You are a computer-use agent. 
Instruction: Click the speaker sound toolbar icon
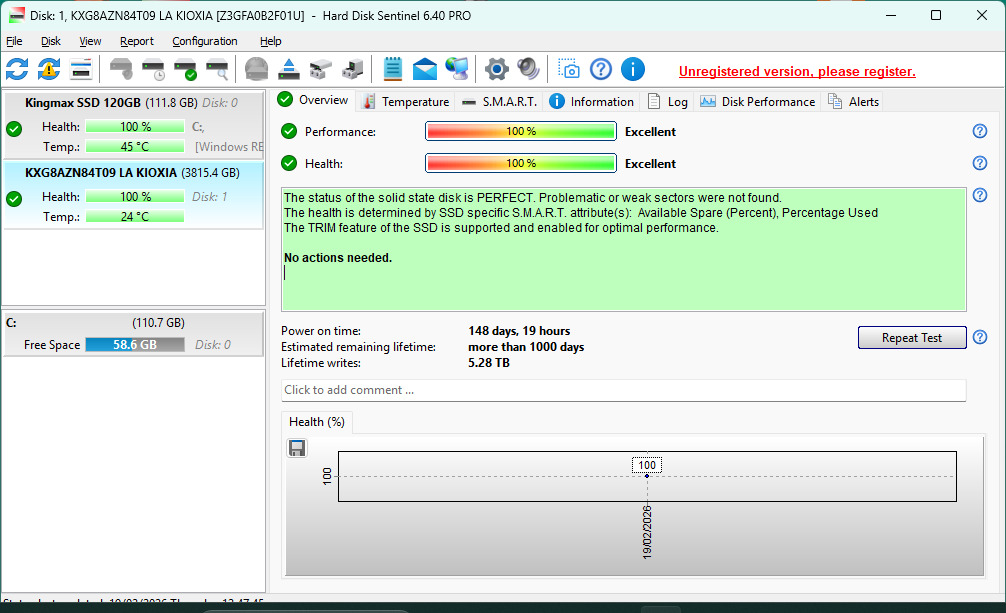click(x=529, y=69)
